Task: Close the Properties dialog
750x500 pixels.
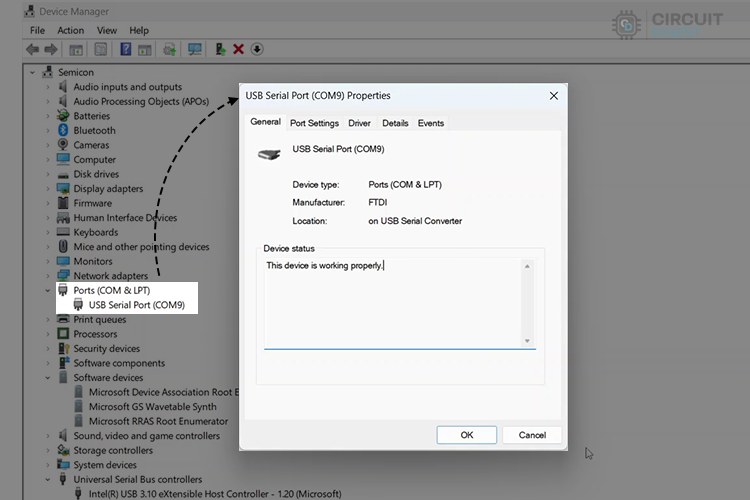Action: click(x=553, y=96)
